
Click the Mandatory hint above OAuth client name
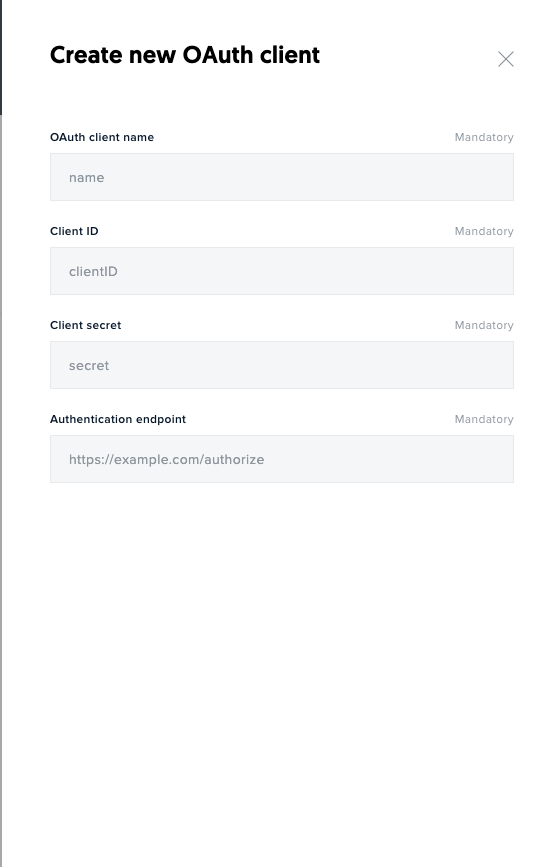click(x=484, y=137)
